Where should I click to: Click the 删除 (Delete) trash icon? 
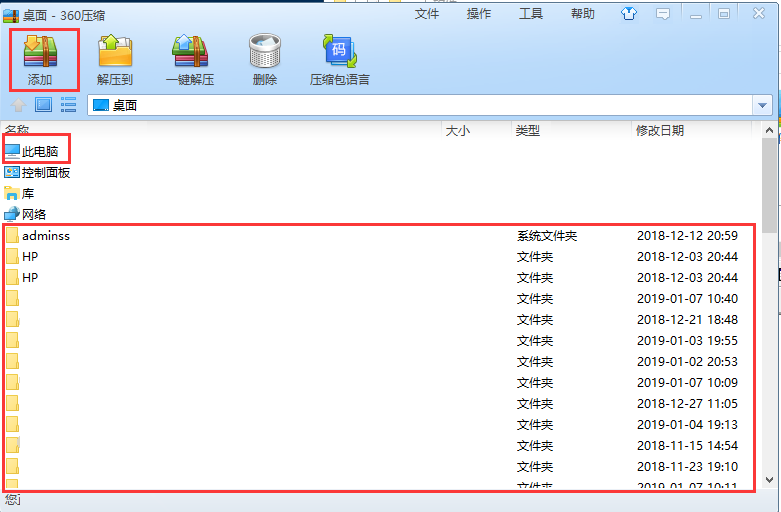265,58
